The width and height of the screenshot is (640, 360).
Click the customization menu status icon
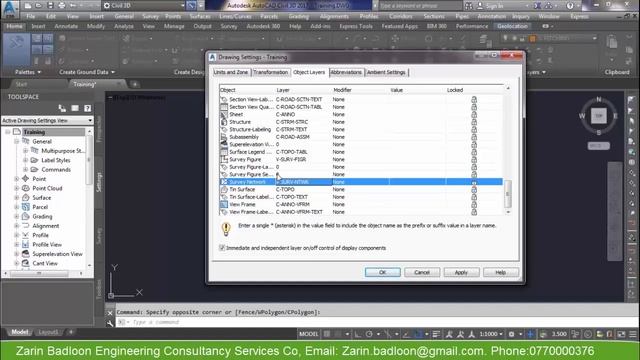click(x=633, y=334)
